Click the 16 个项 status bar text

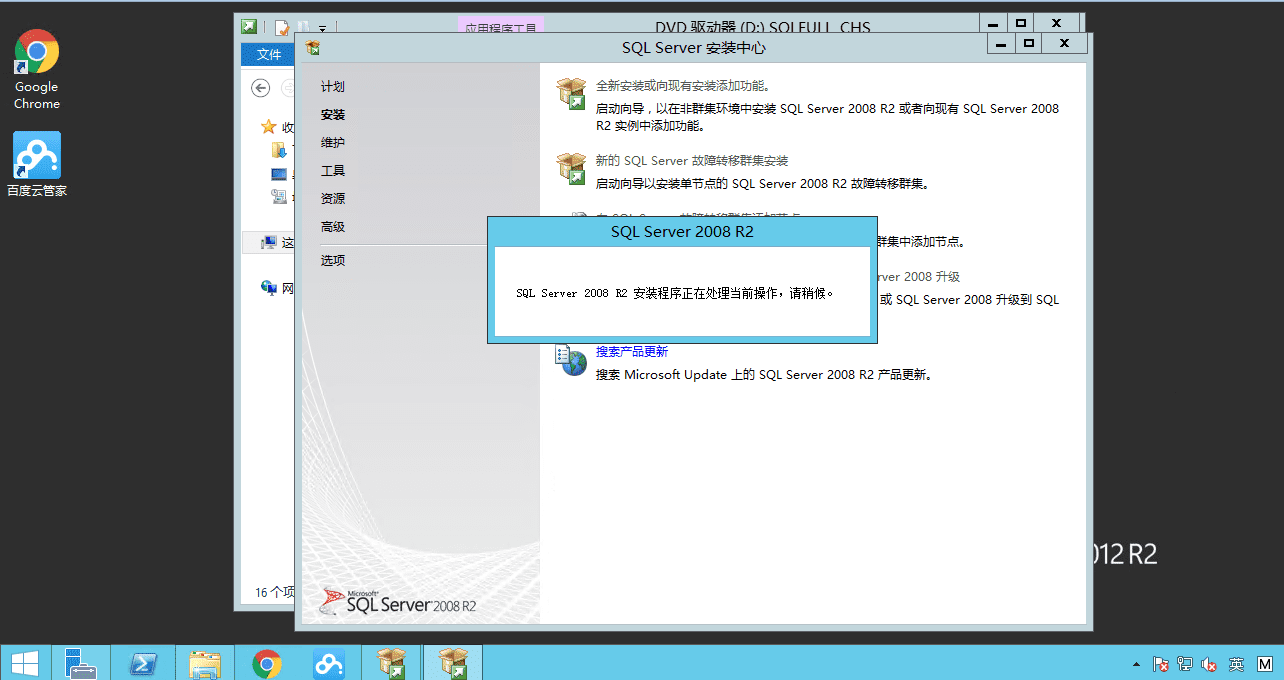point(272,592)
